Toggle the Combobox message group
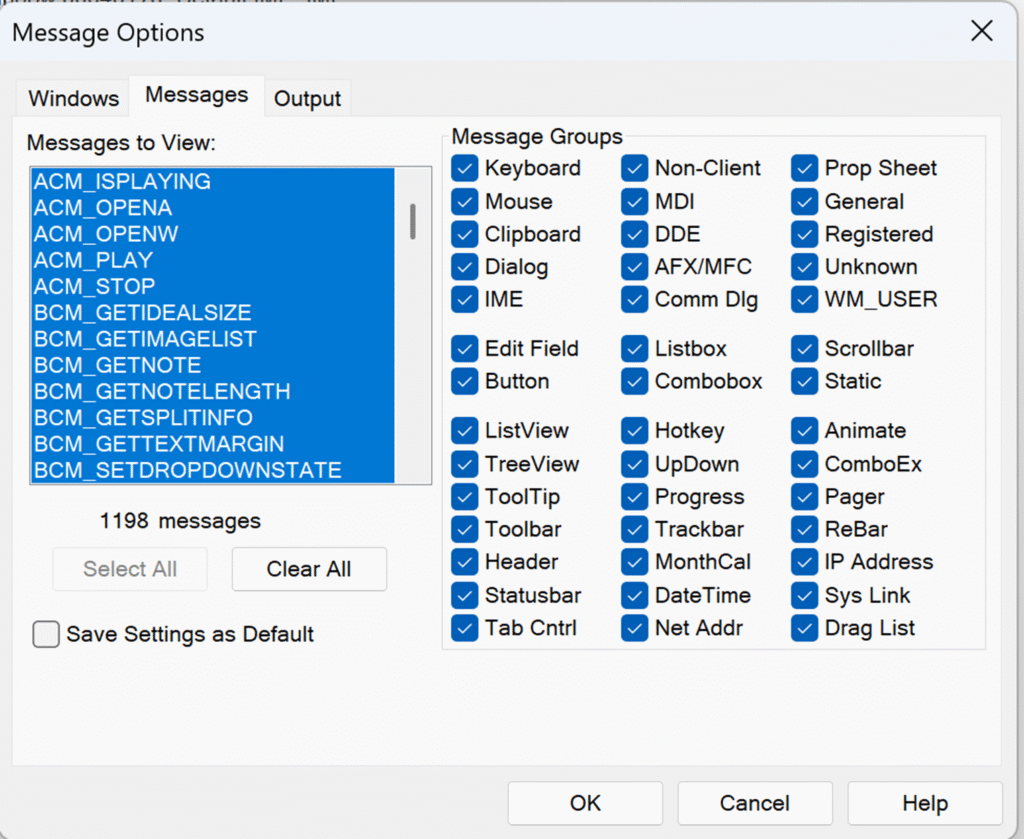Image resolution: width=1024 pixels, height=839 pixels. (x=634, y=381)
